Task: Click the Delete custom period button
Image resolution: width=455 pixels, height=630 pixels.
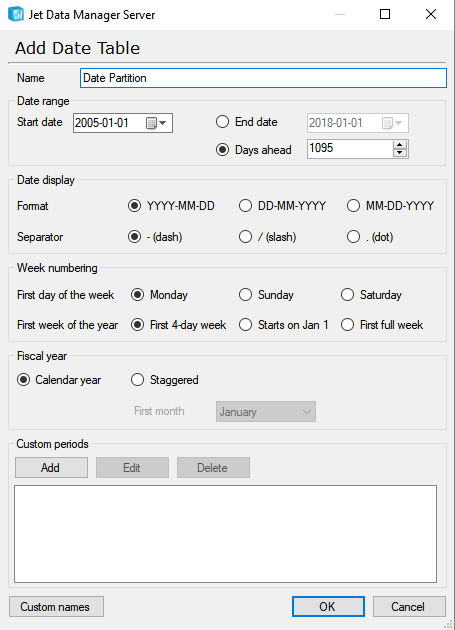Action: click(x=213, y=468)
